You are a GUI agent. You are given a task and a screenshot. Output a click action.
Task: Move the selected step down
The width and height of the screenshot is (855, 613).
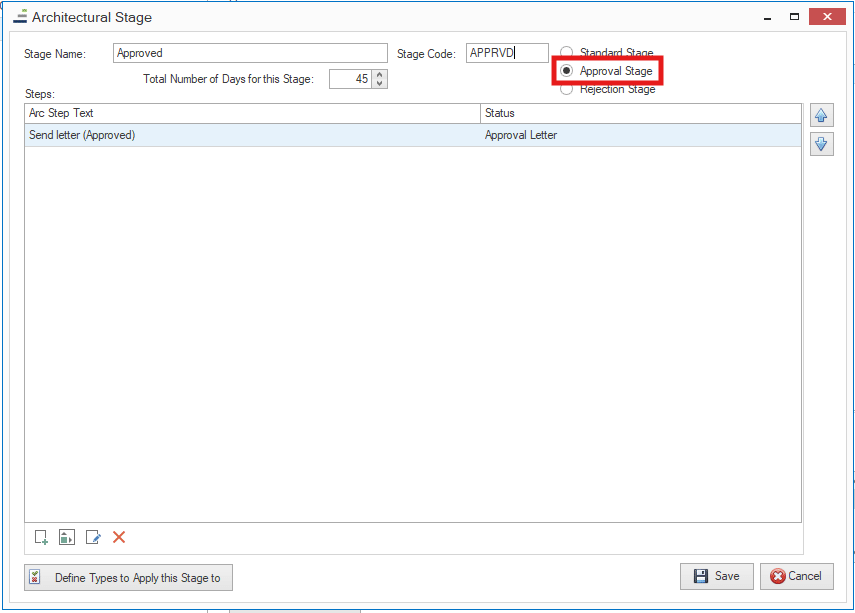point(821,145)
